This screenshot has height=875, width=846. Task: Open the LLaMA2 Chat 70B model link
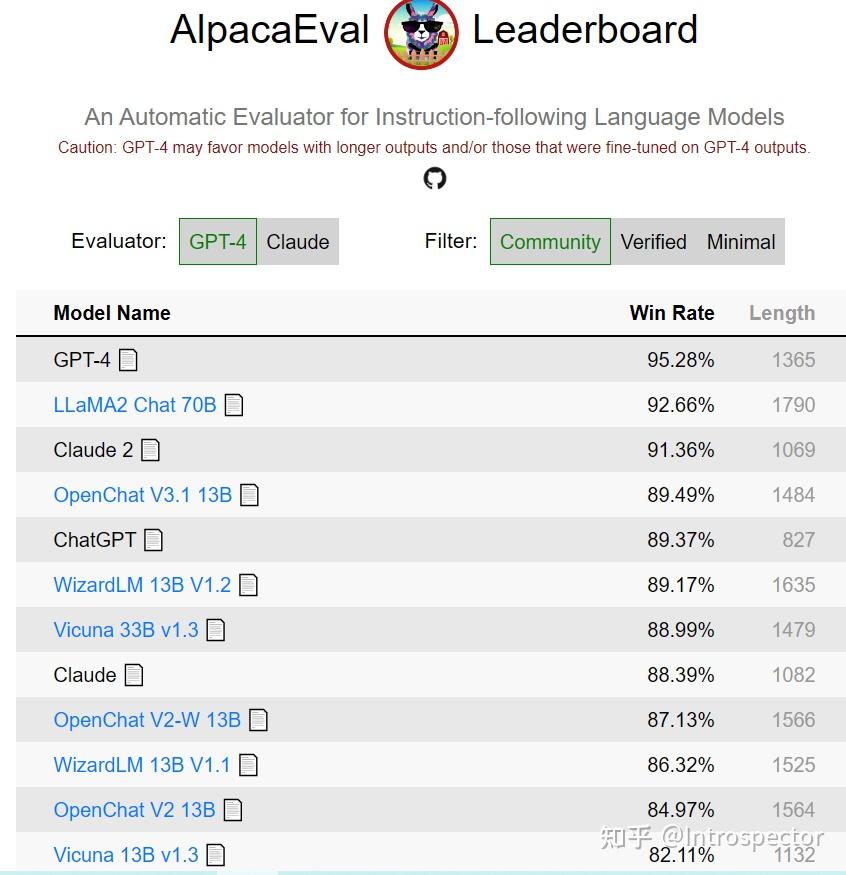tap(135, 405)
